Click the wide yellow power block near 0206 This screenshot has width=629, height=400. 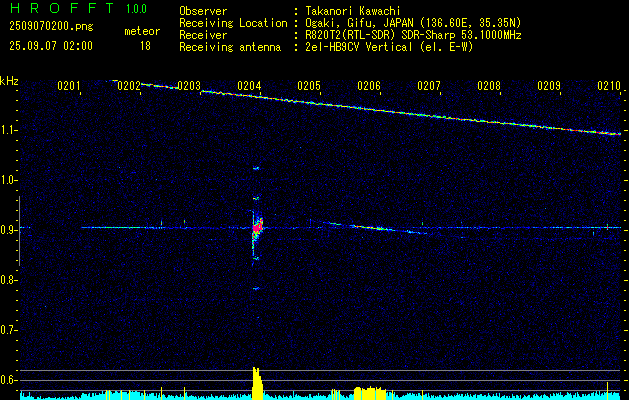tap(369, 393)
